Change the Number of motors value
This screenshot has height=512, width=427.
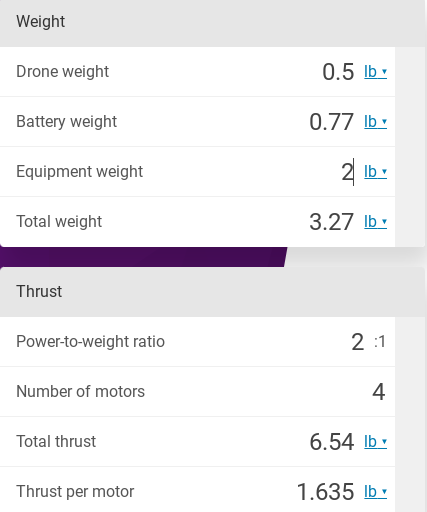pos(379,392)
